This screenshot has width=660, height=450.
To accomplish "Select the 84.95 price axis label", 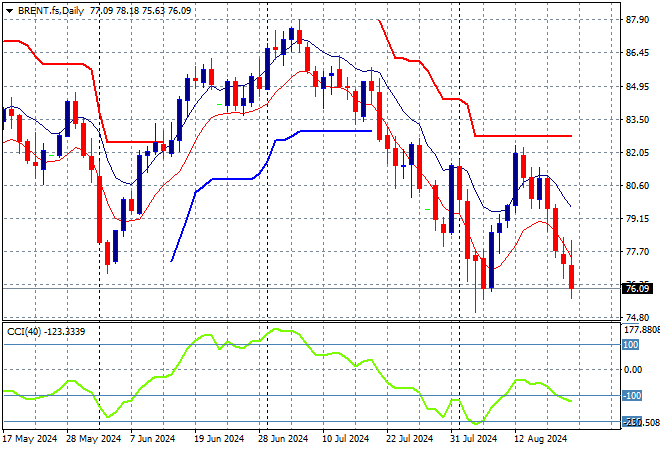I will pyautogui.click(x=637, y=87).
